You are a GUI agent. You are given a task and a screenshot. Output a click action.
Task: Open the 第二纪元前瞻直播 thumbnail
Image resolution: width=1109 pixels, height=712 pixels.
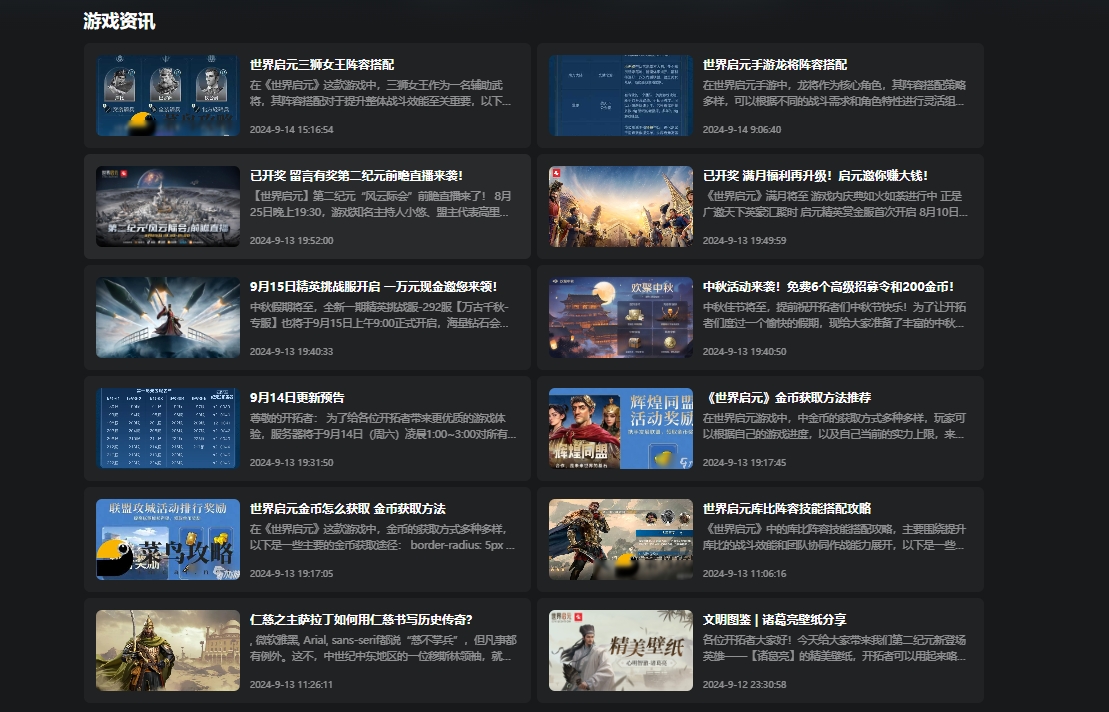pyautogui.click(x=167, y=207)
